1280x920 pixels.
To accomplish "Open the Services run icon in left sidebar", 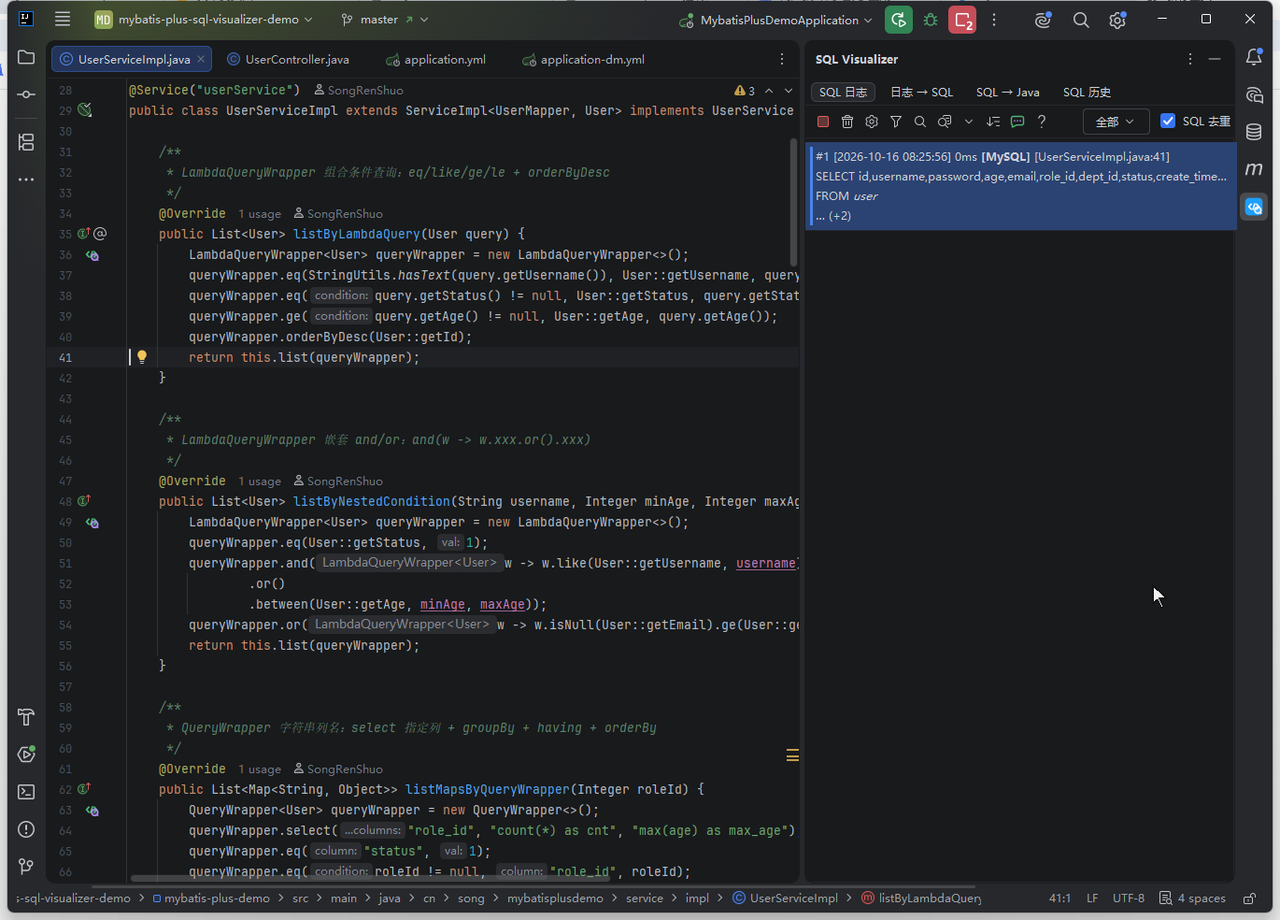I will pyautogui.click(x=26, y=754).
